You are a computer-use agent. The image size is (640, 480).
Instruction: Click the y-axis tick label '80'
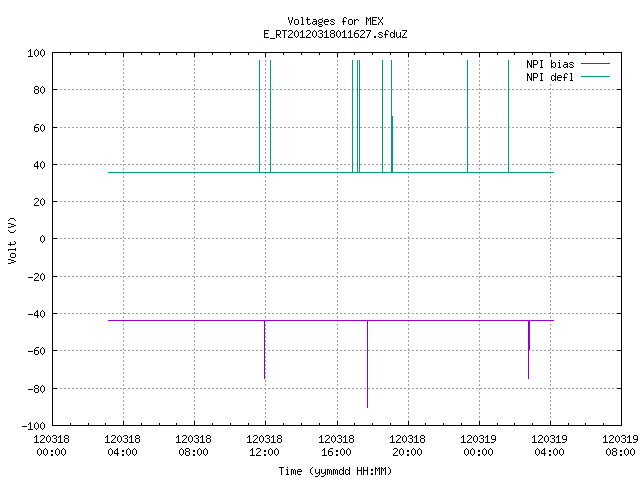(39, 90)
